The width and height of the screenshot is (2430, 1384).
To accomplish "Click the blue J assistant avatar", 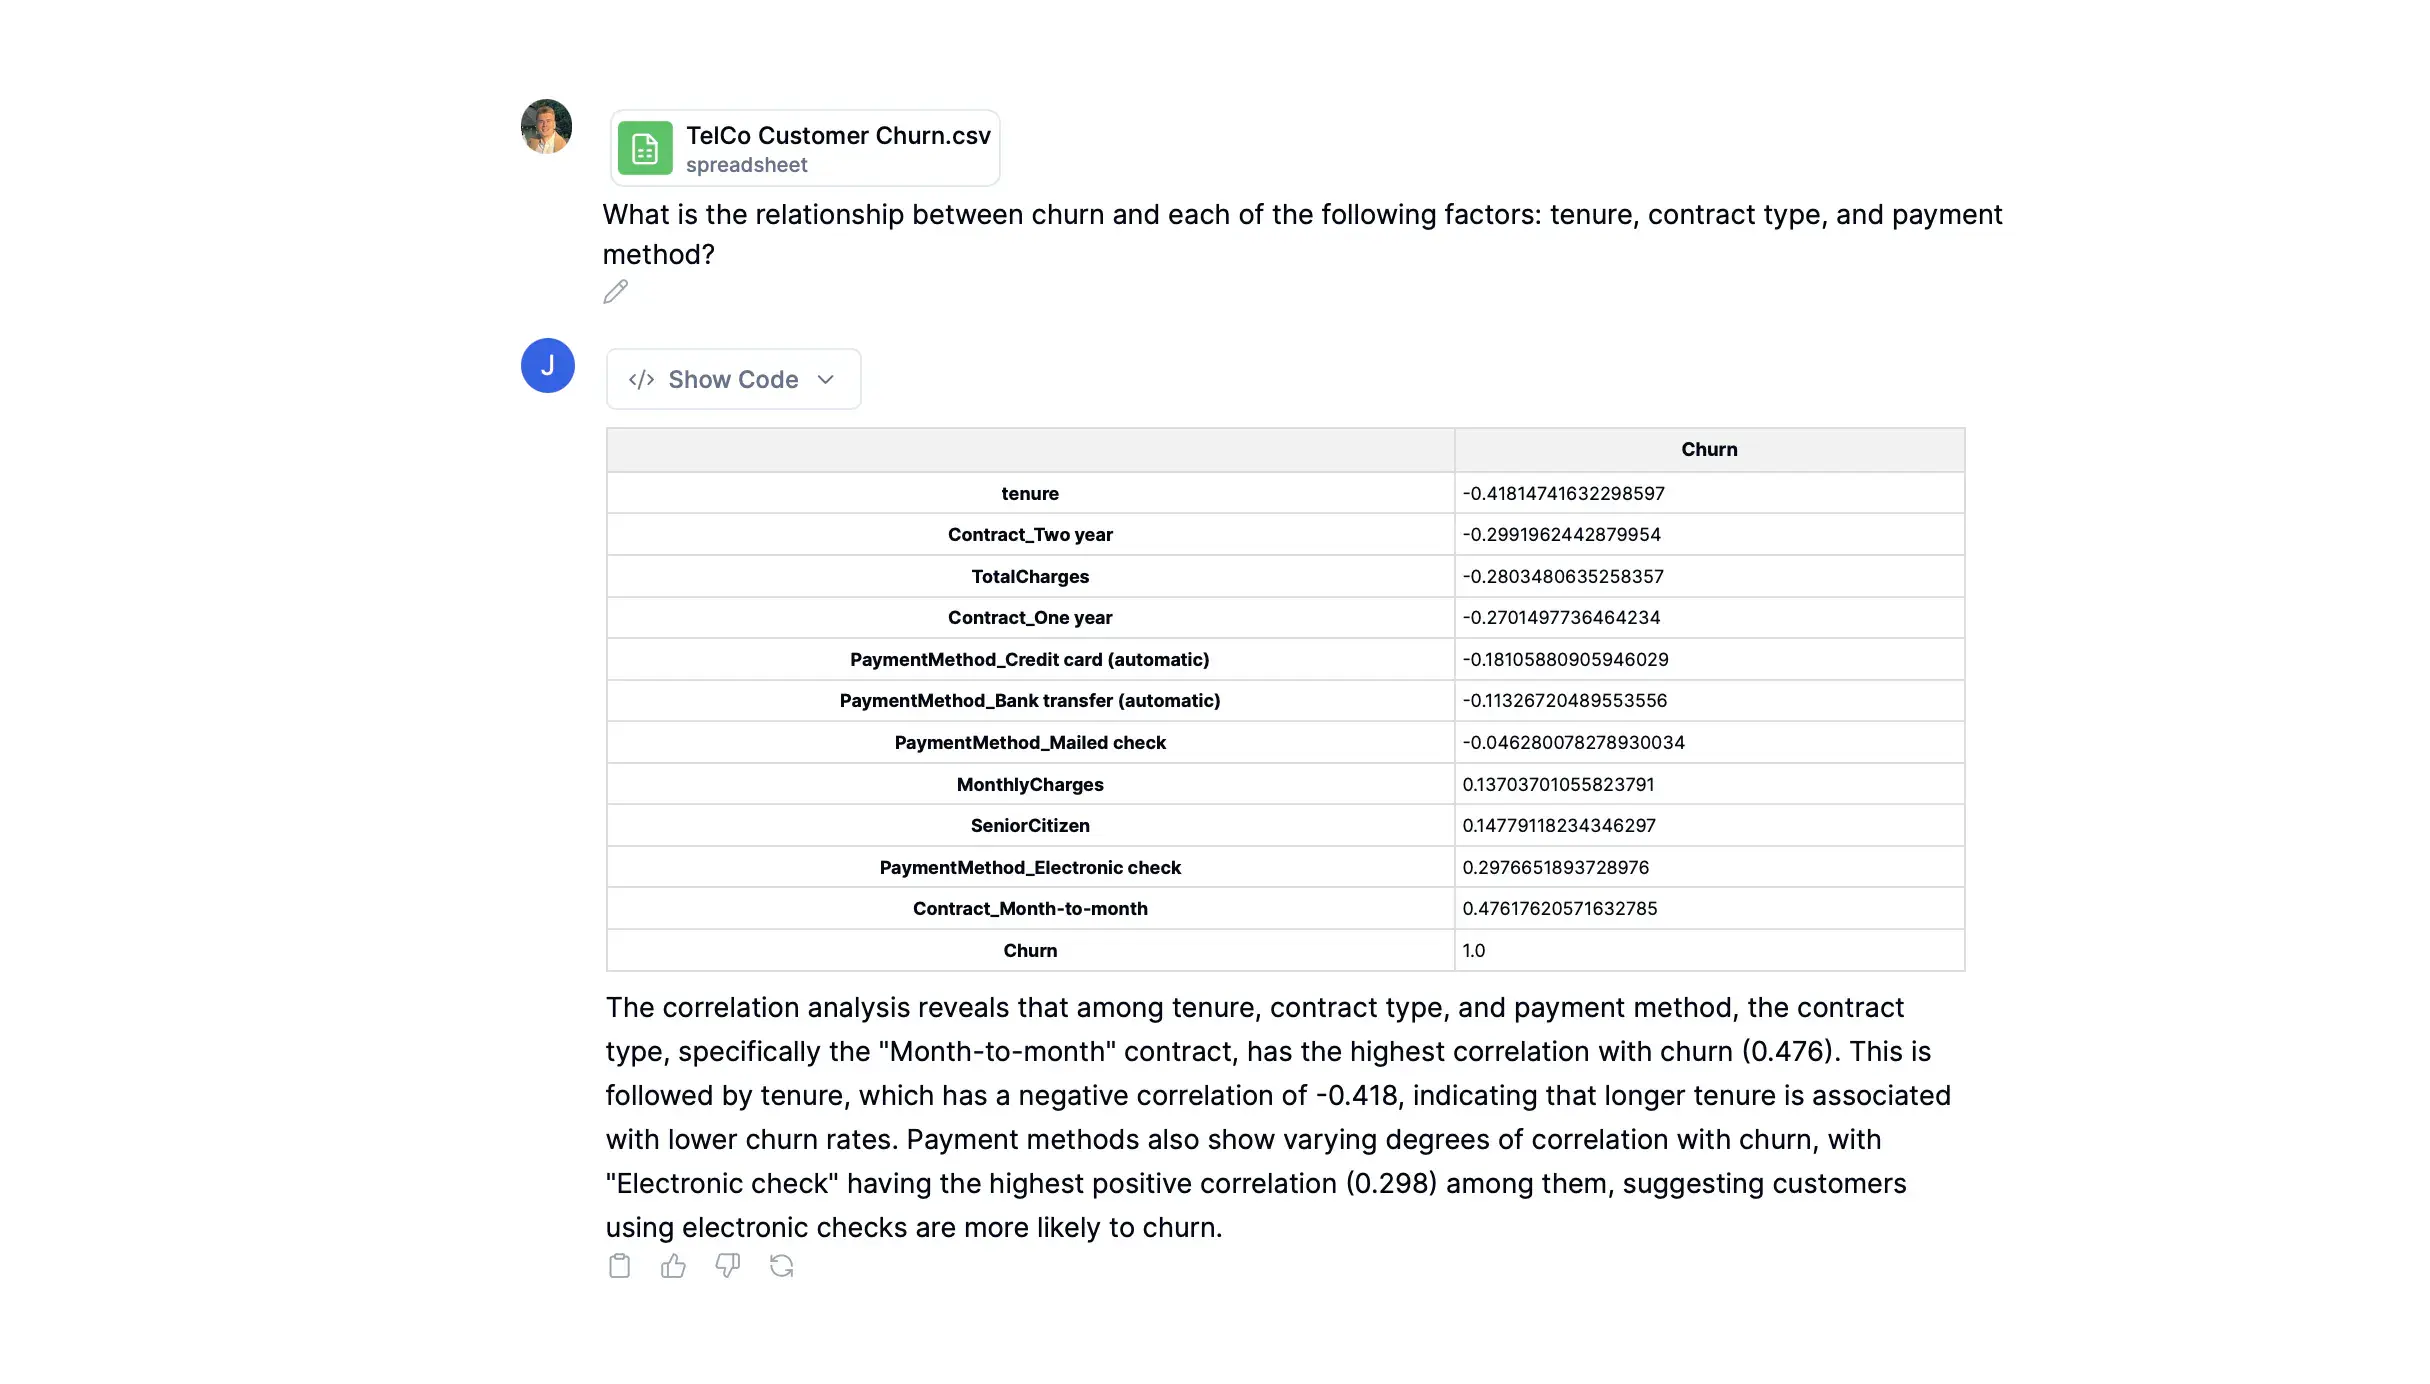I will pyautogui.click(x=547, y=366).
